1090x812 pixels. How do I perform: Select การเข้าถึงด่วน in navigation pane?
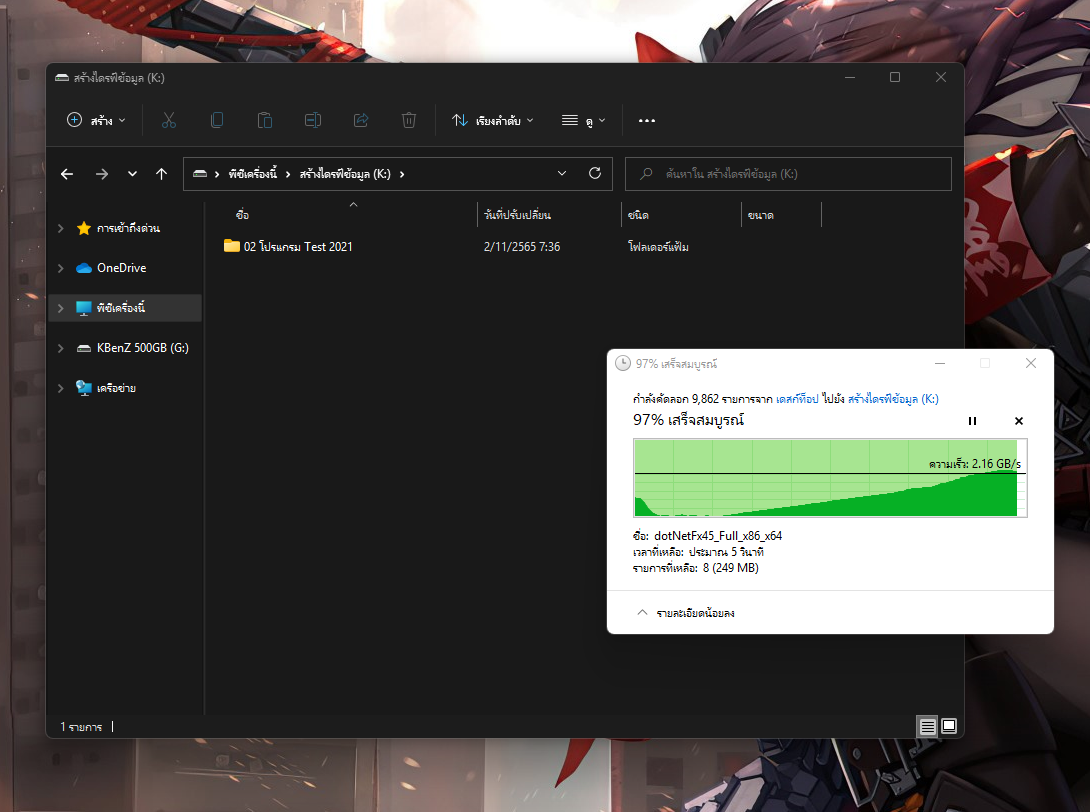click(129, 228)
